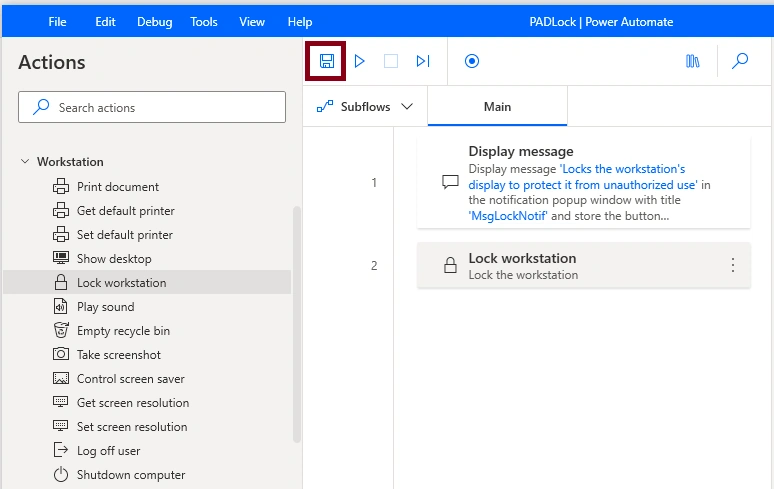Click the power icon beside Shutdown computer
The image size is (774, 489).
click(61, 475)
